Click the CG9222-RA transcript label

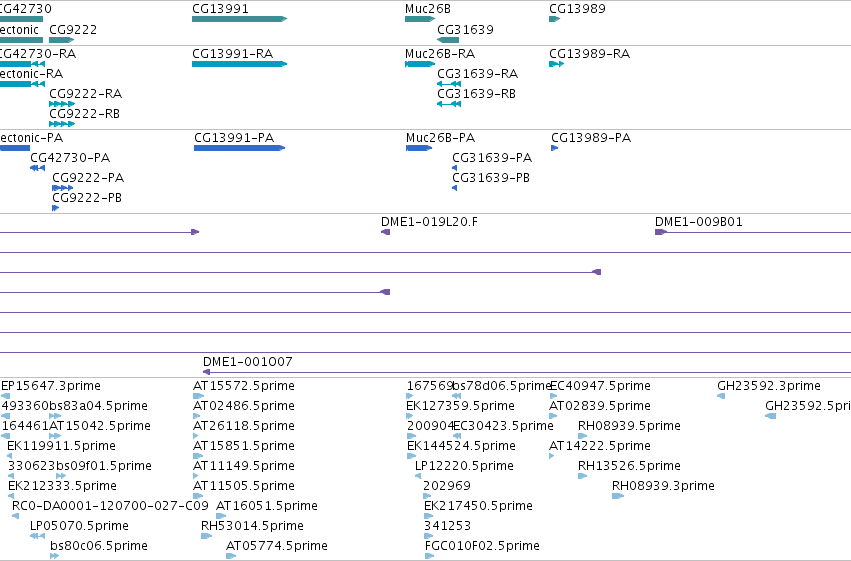pyautogui.click(x=86, y=94)
